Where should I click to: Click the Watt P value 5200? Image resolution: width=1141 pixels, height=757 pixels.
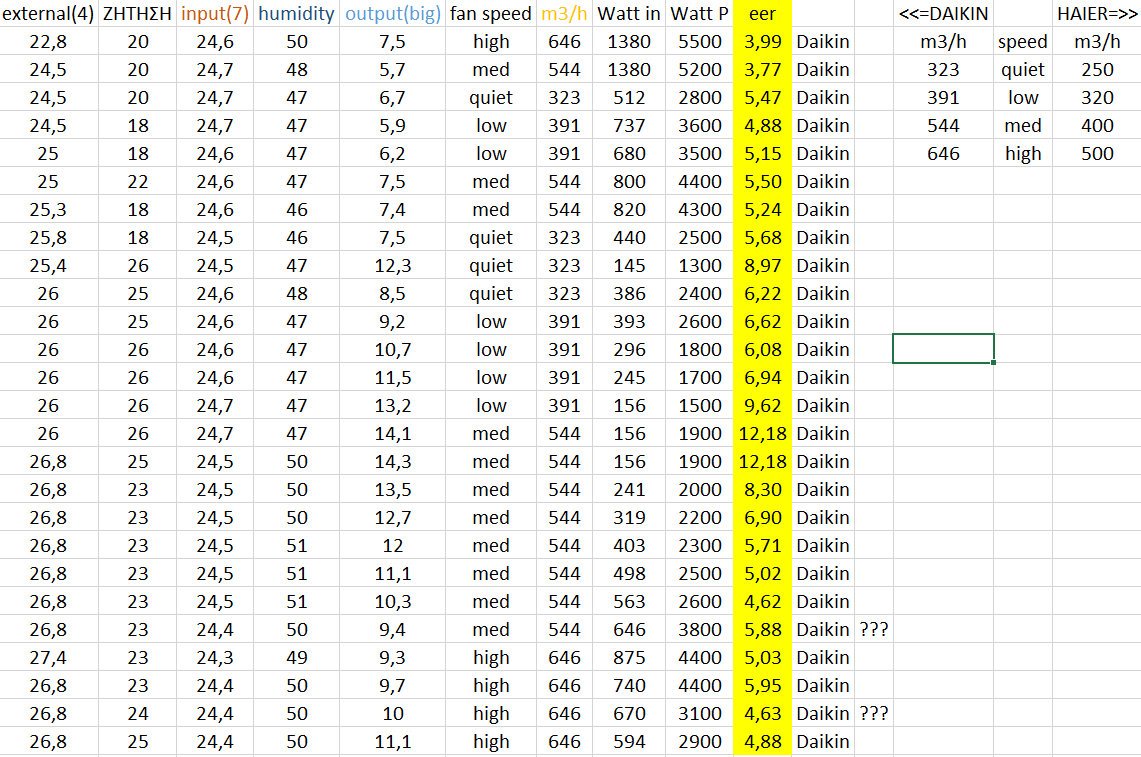[x=699, y=70]
